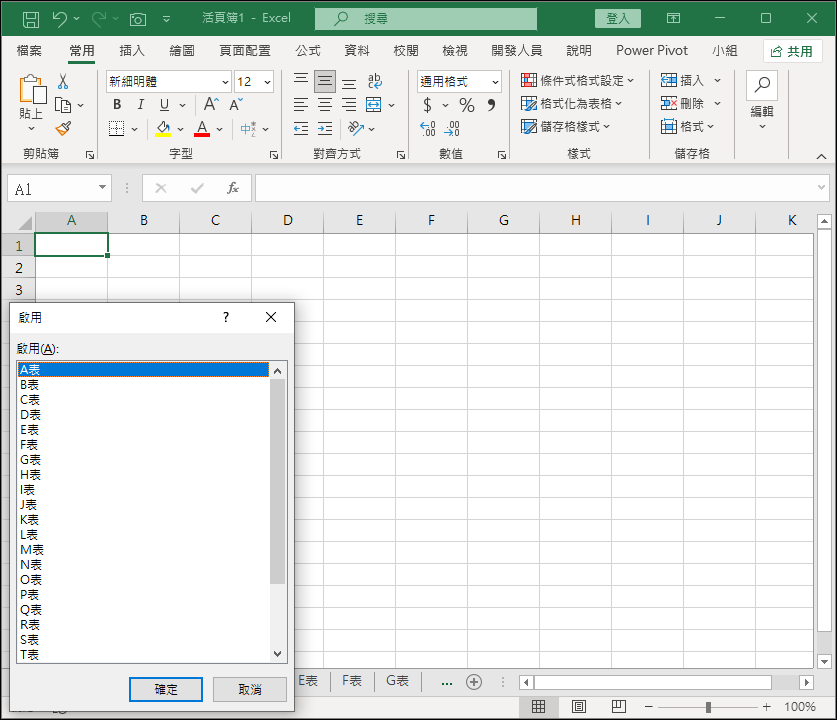
Task: Open the 資料 ribbon tab
Action: (357, 51)
